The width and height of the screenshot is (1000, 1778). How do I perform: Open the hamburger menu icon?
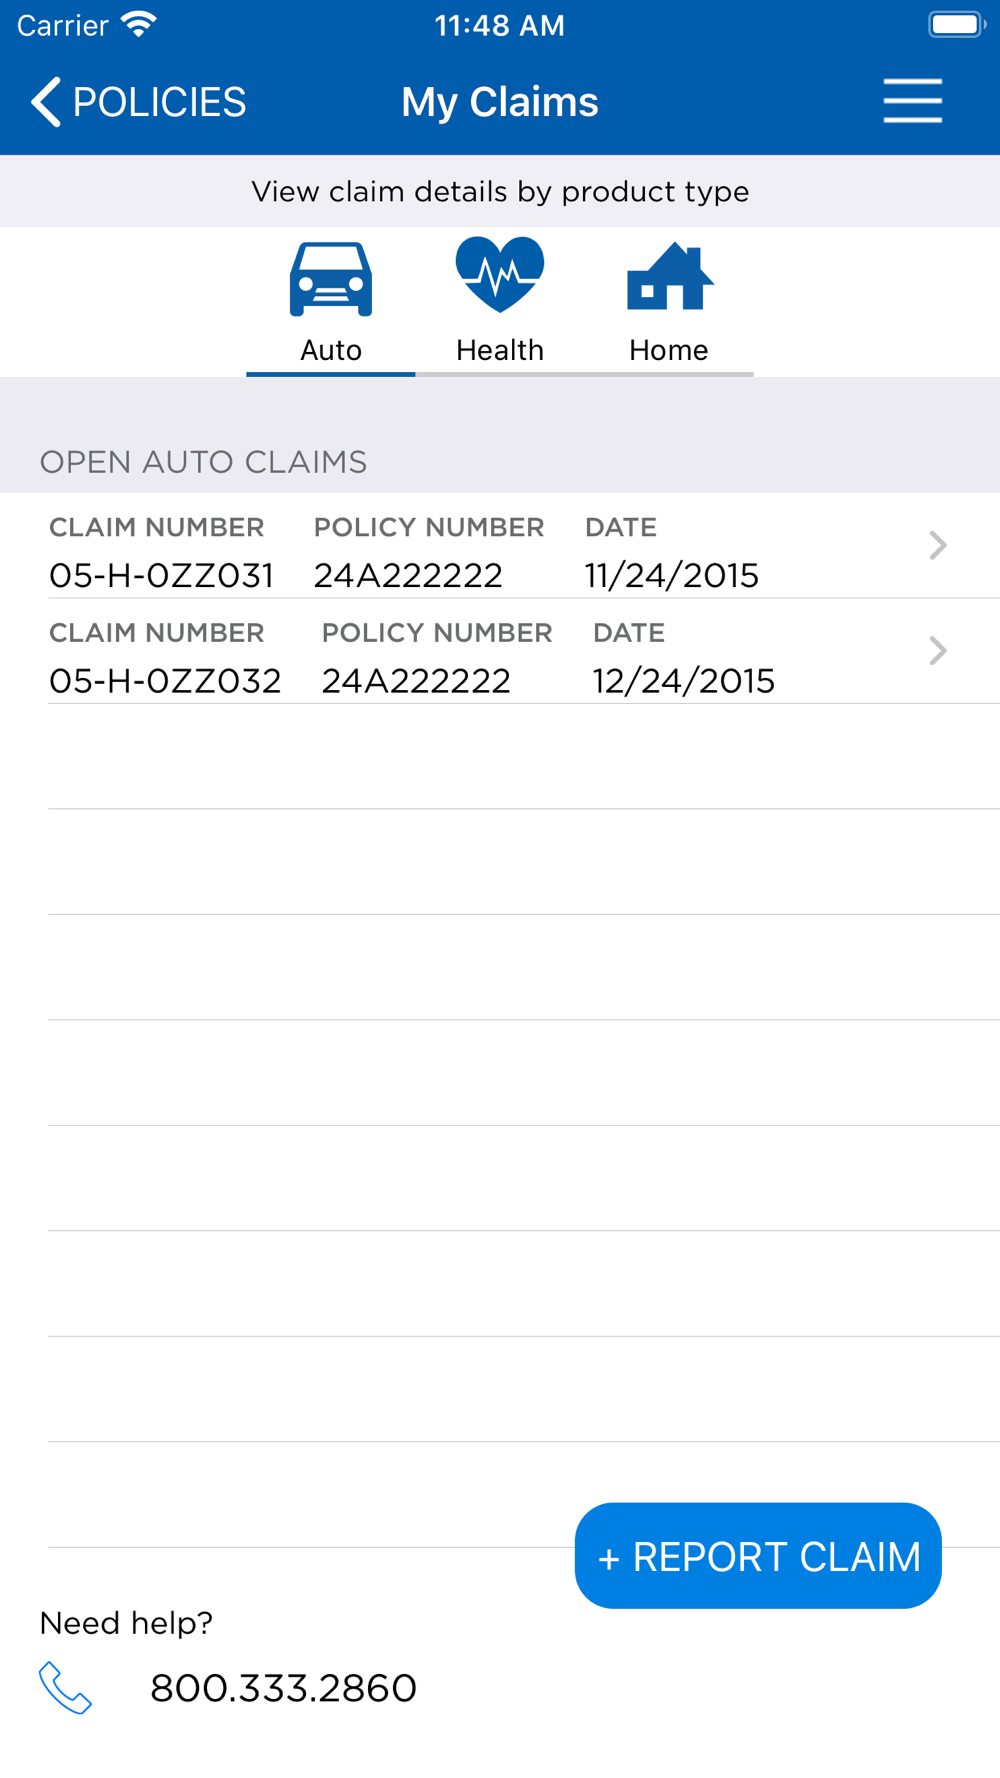912,101
